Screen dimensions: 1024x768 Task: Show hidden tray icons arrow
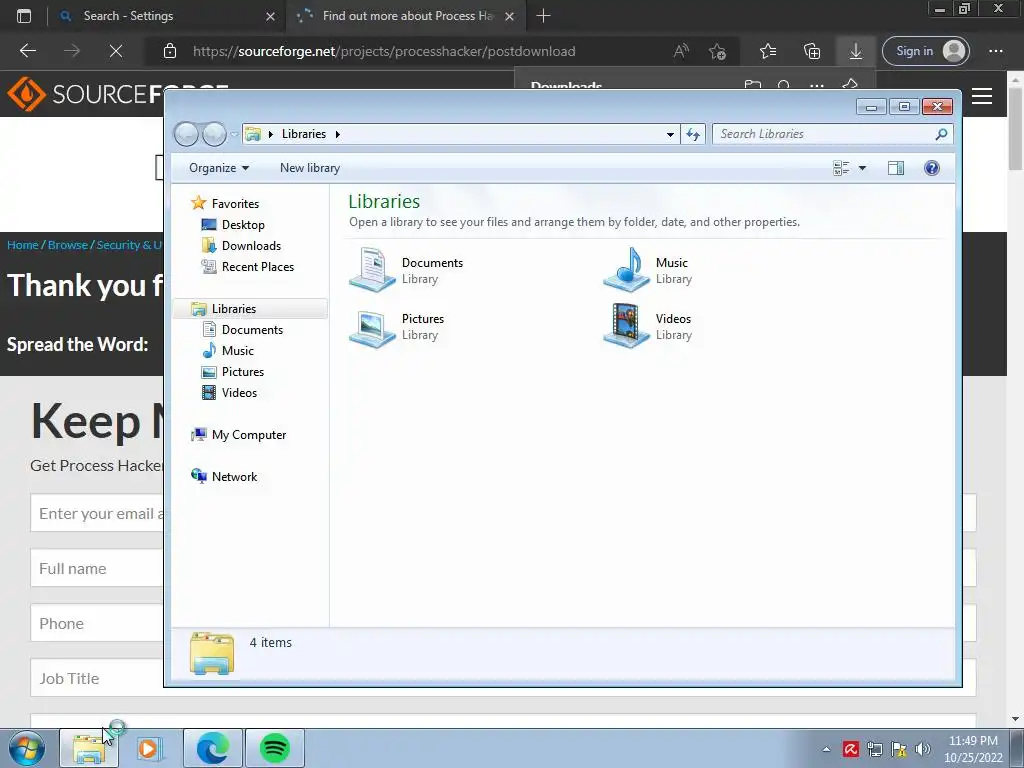826,749
